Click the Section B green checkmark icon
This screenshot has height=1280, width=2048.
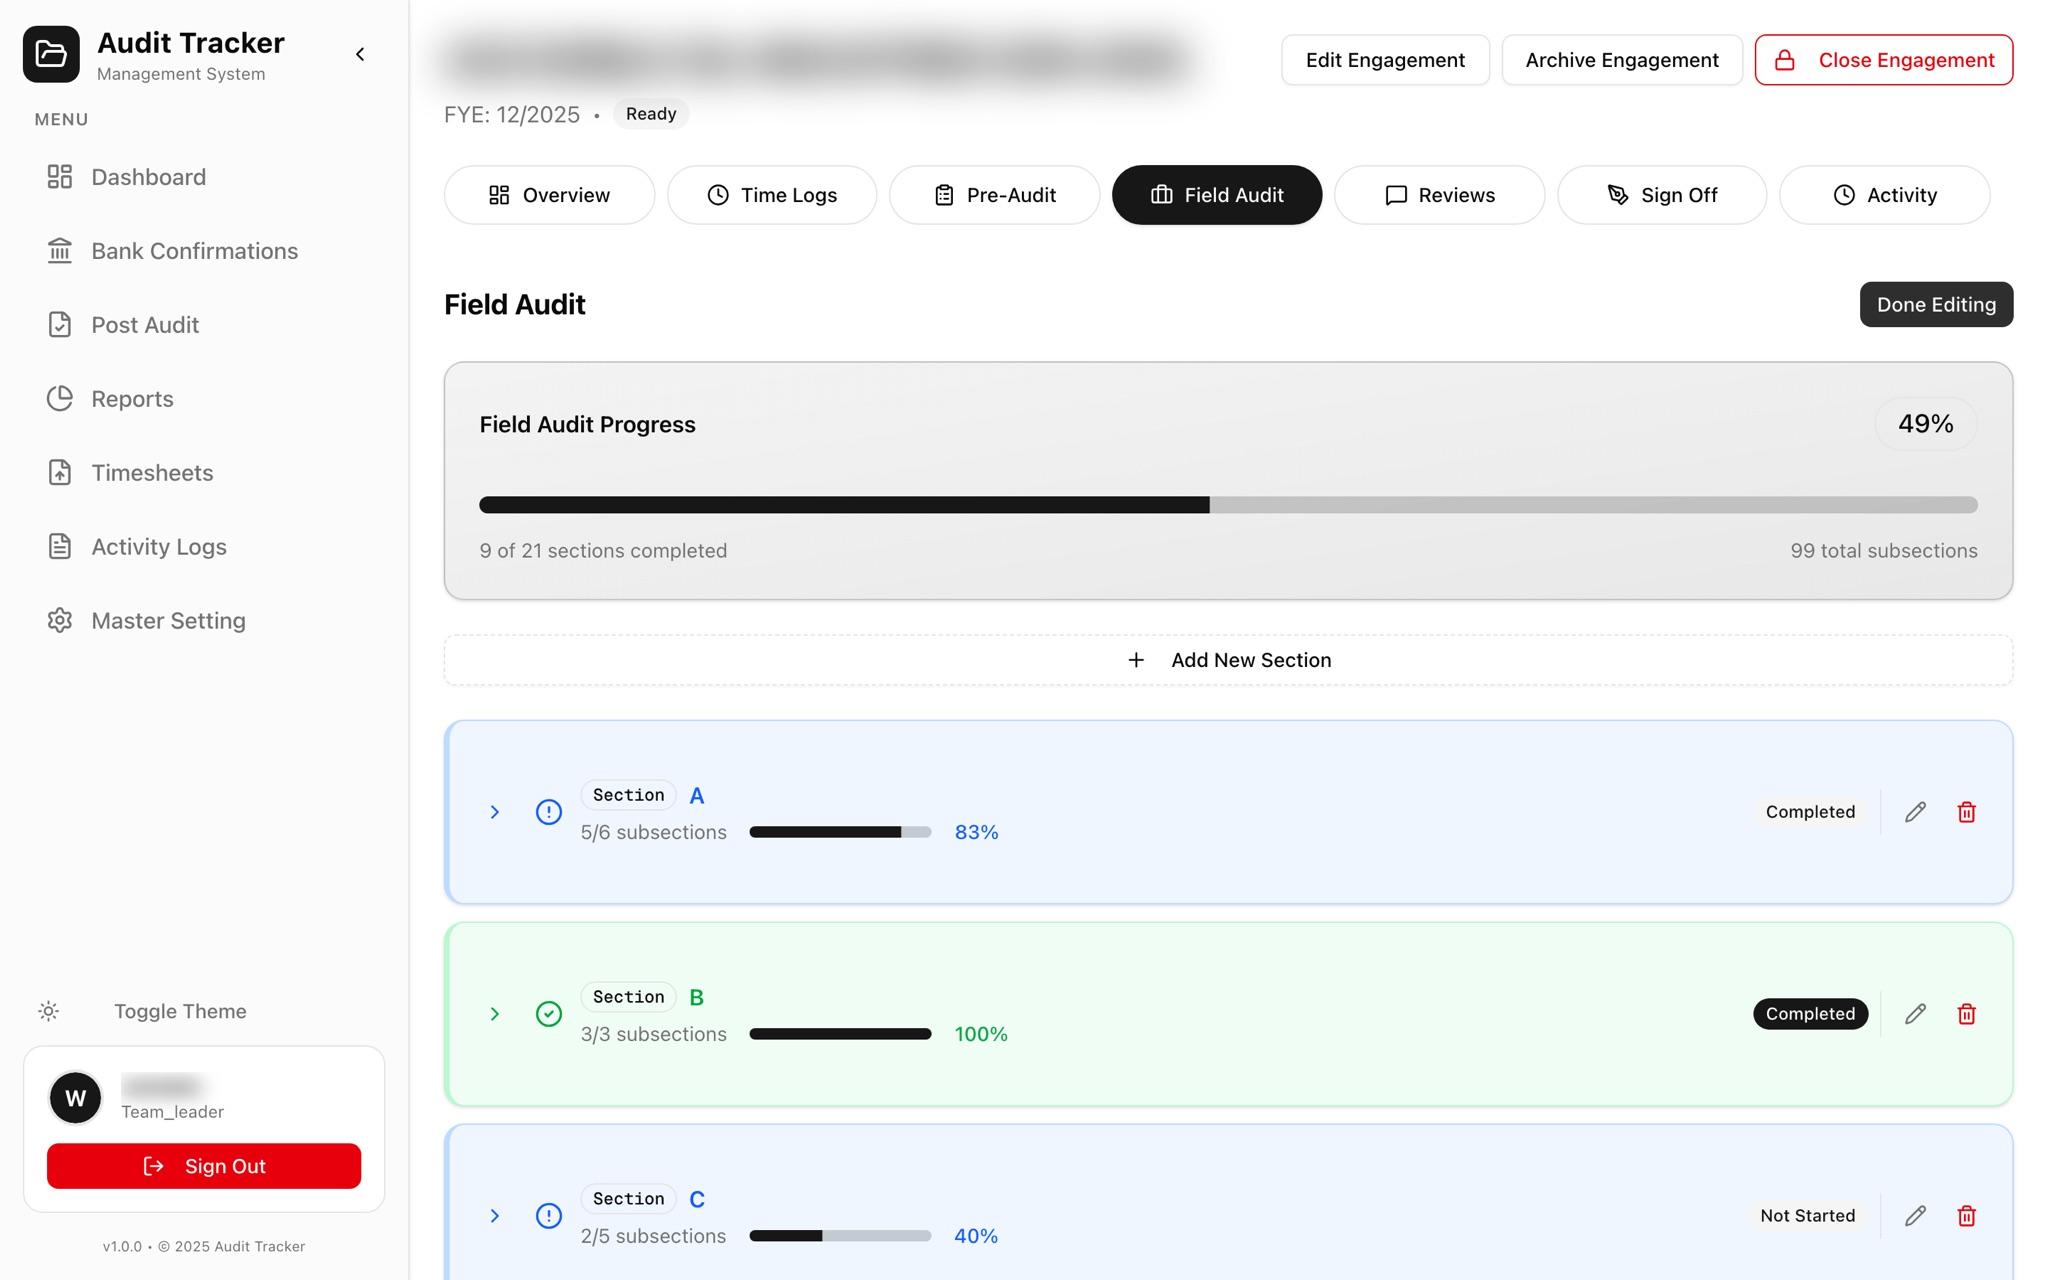[549, 1014]
